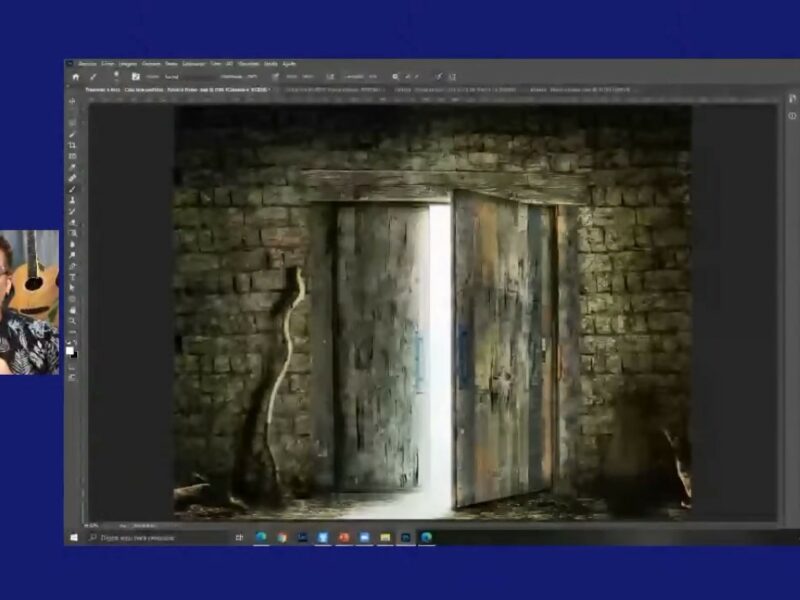Viewport: 800px width, 600px height.
Task: Select the Horizontal Type tool
Action: (72, 277)
